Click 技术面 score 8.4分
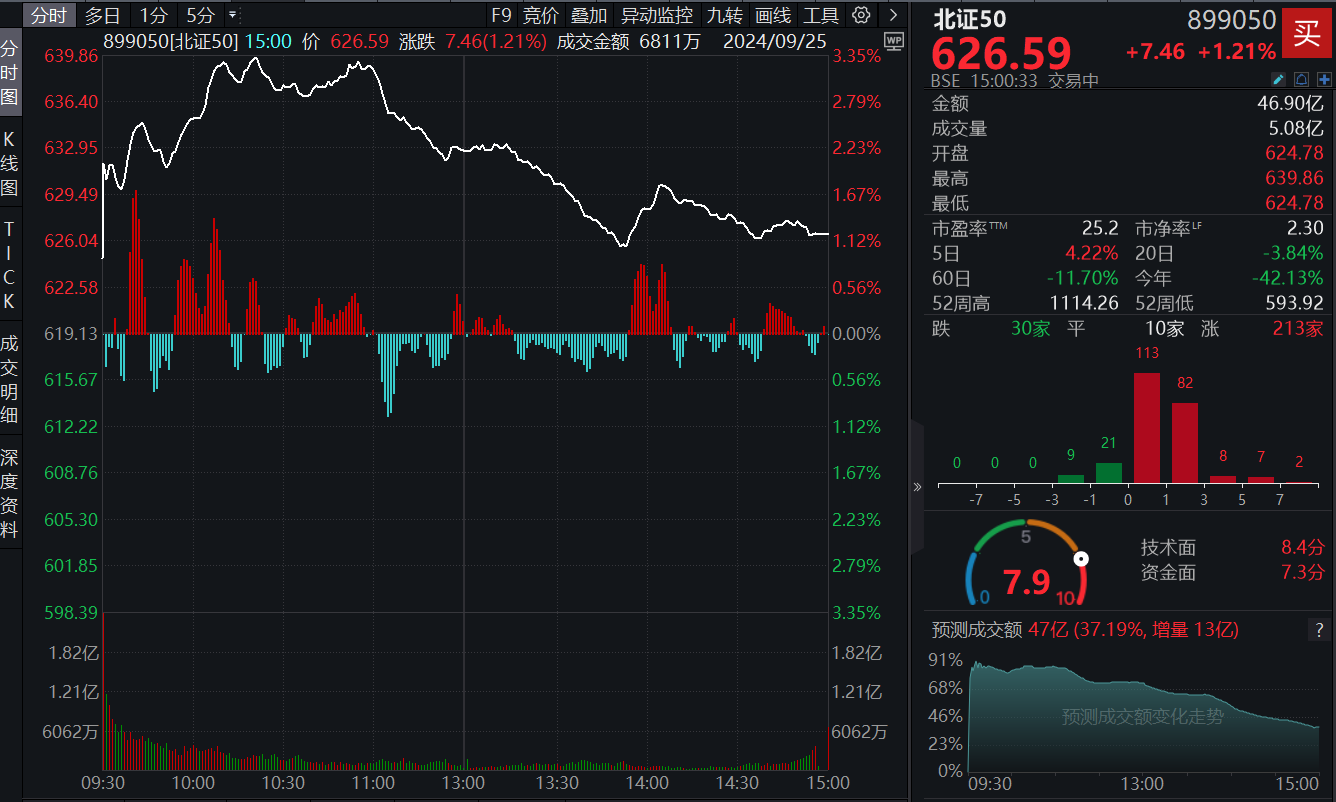1336x802 pixels. click(1303, 547)
